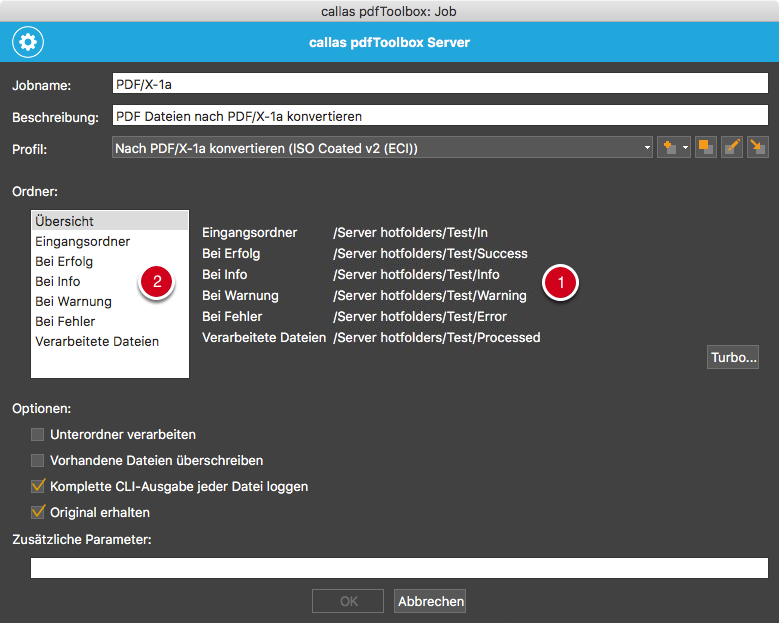This screenshot has height=623, width=779.
Task: Select Bei Info in the folder list
Action: (110, 281)
